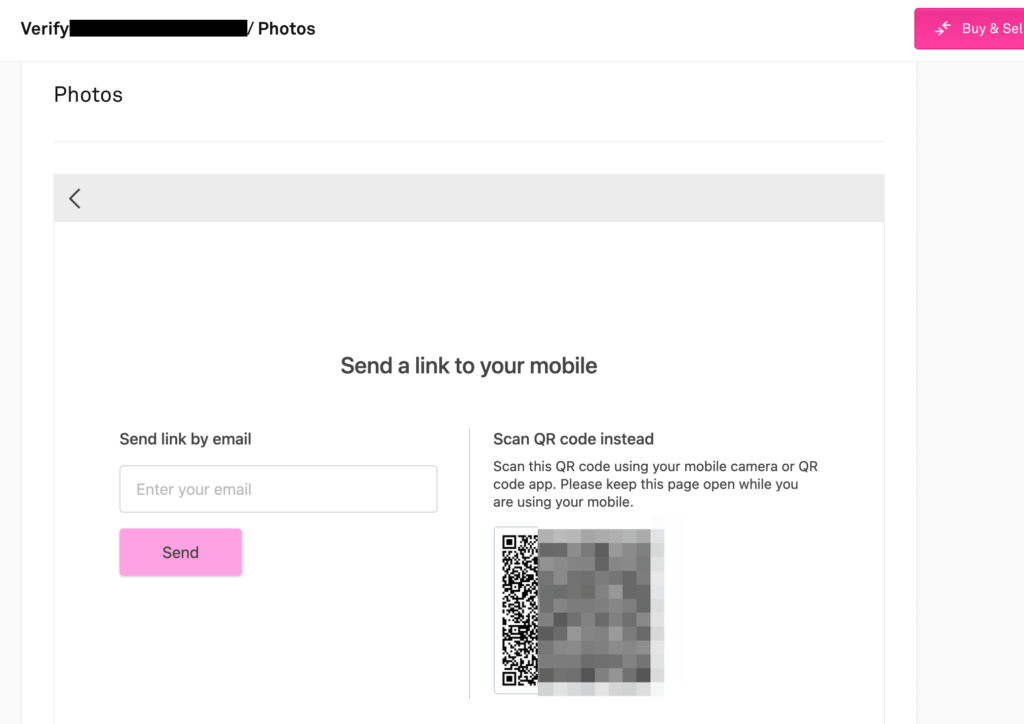
Task: Click the QR code's top-left finder square
Action: (509, 542)
